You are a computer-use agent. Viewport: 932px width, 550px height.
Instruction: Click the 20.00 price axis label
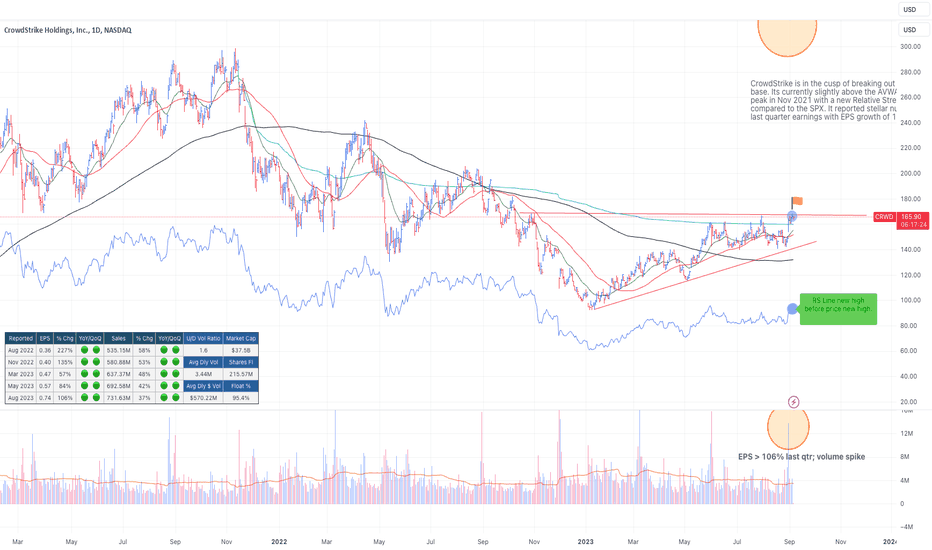(x=910, y=402)
